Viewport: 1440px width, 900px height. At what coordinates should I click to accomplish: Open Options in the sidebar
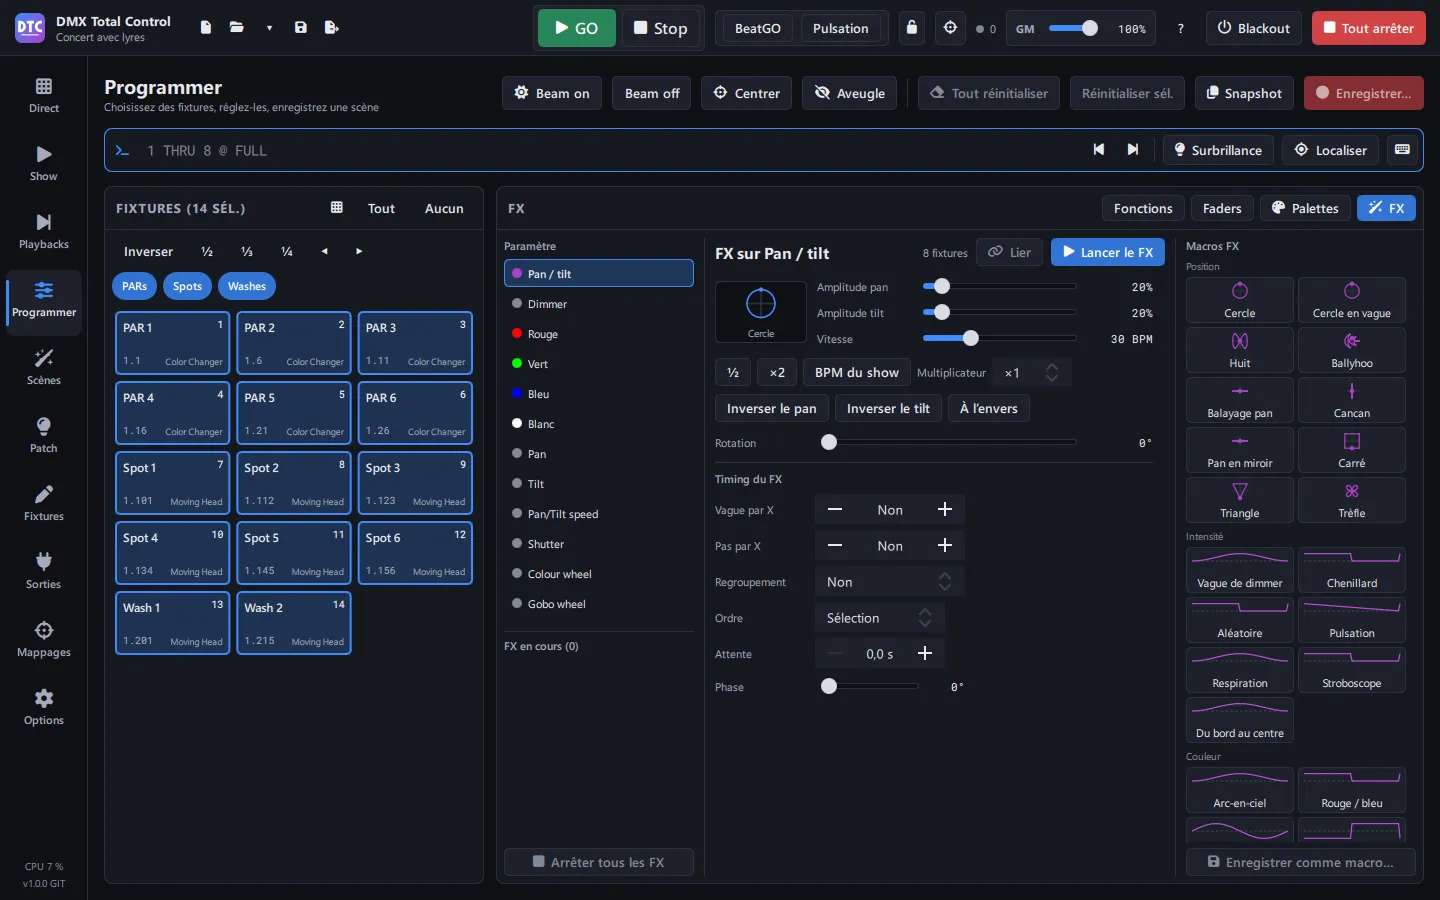click(44, 707)
